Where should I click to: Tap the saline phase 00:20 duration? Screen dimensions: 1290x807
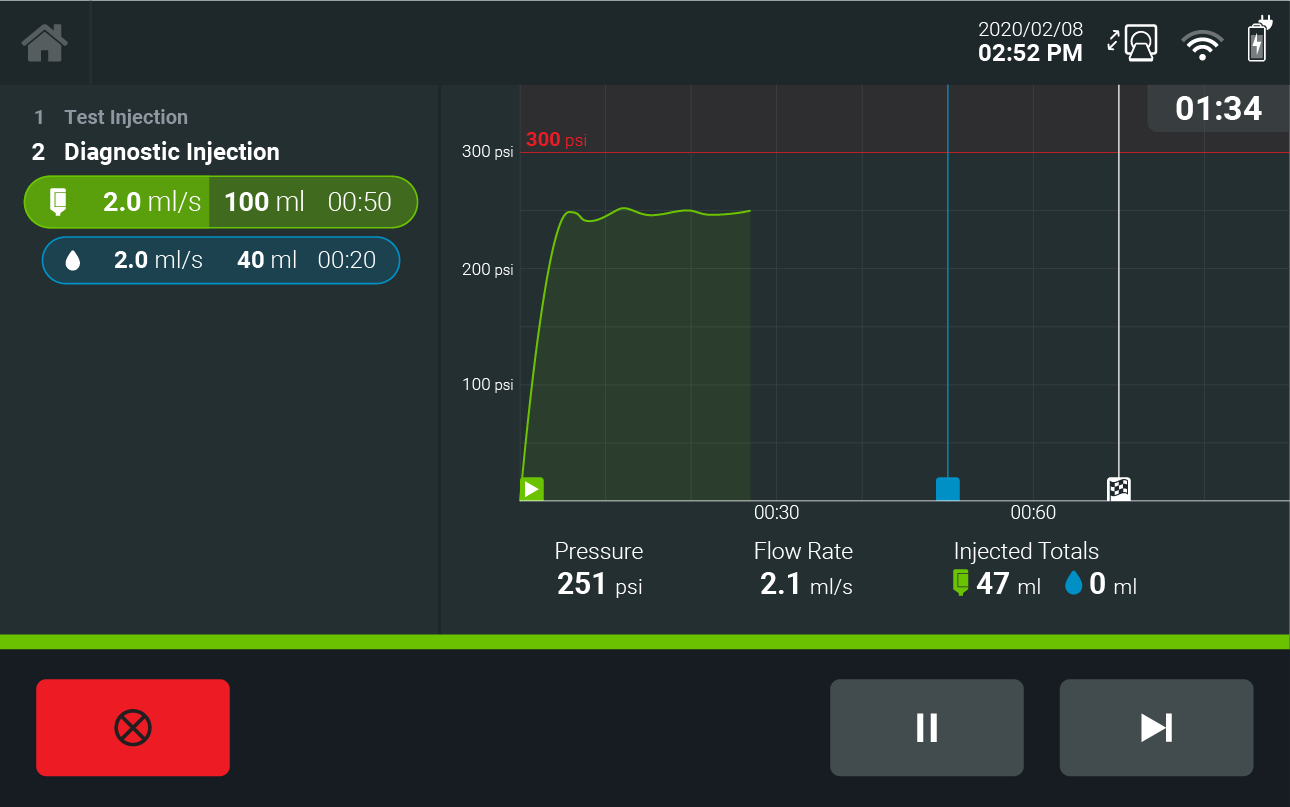pos(347,260)
